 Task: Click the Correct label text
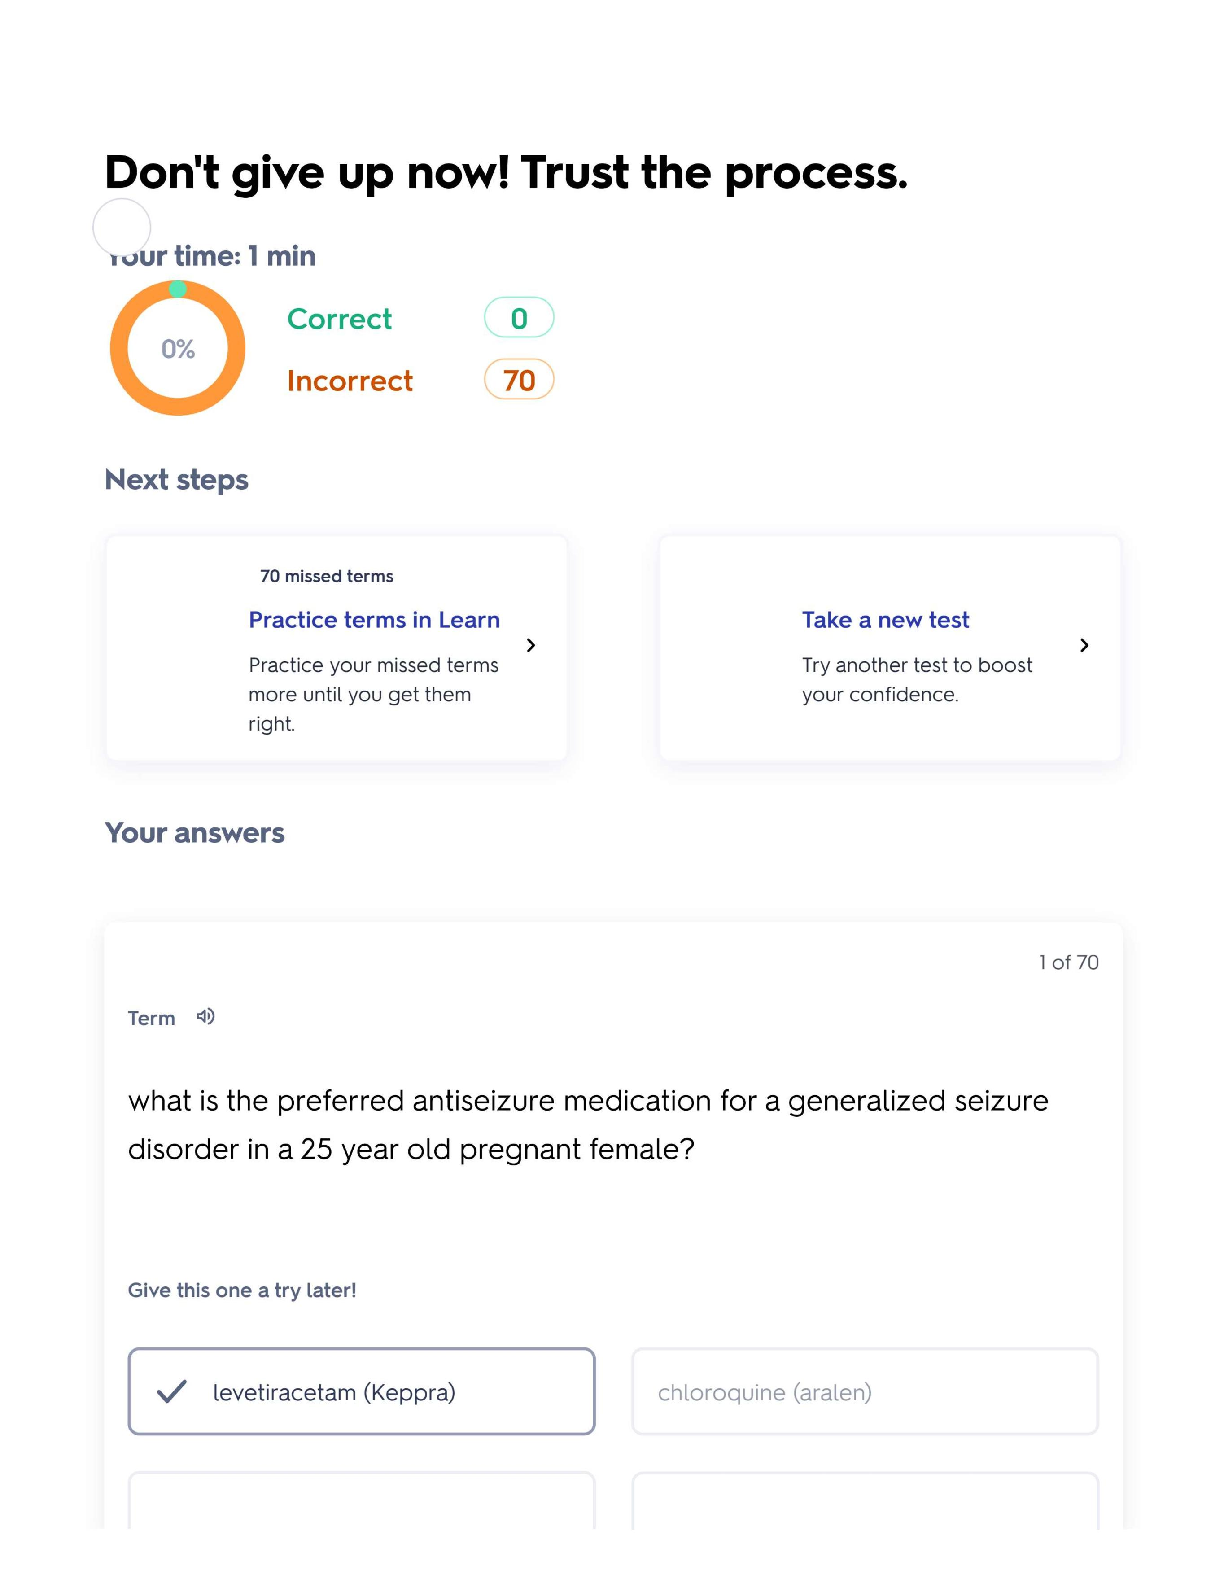[339, 319]
